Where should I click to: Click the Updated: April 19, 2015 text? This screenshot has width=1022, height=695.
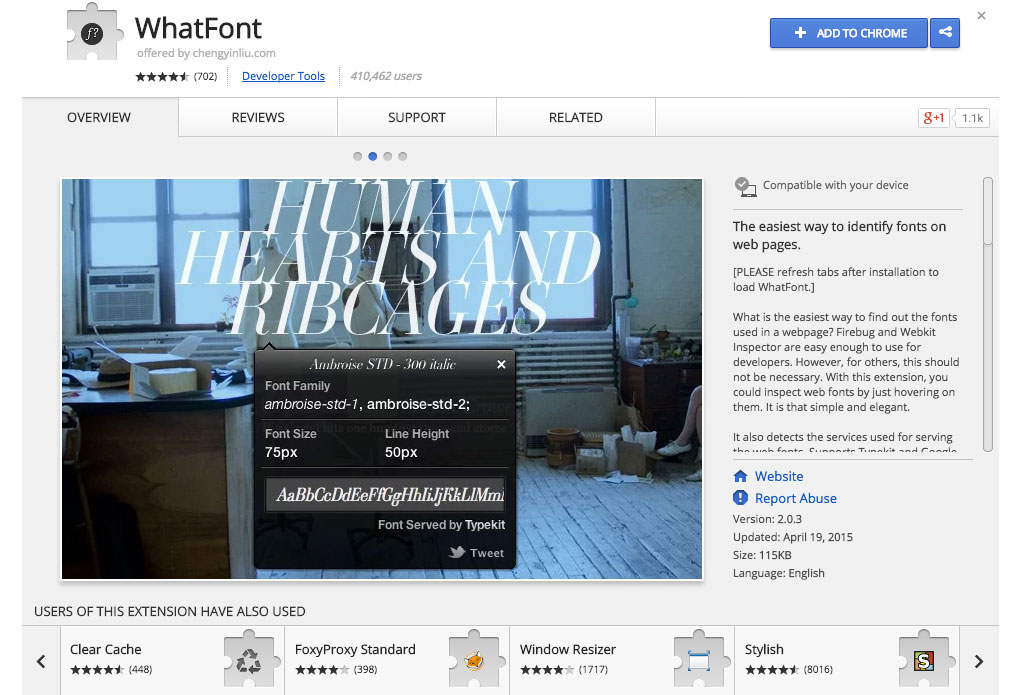[x=793, y=537]
